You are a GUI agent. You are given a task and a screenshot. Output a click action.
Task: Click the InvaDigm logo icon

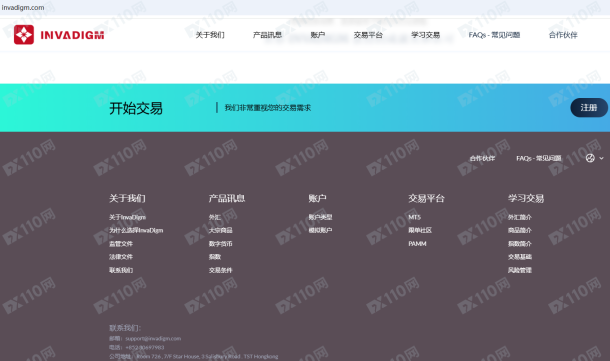[24, 35]
